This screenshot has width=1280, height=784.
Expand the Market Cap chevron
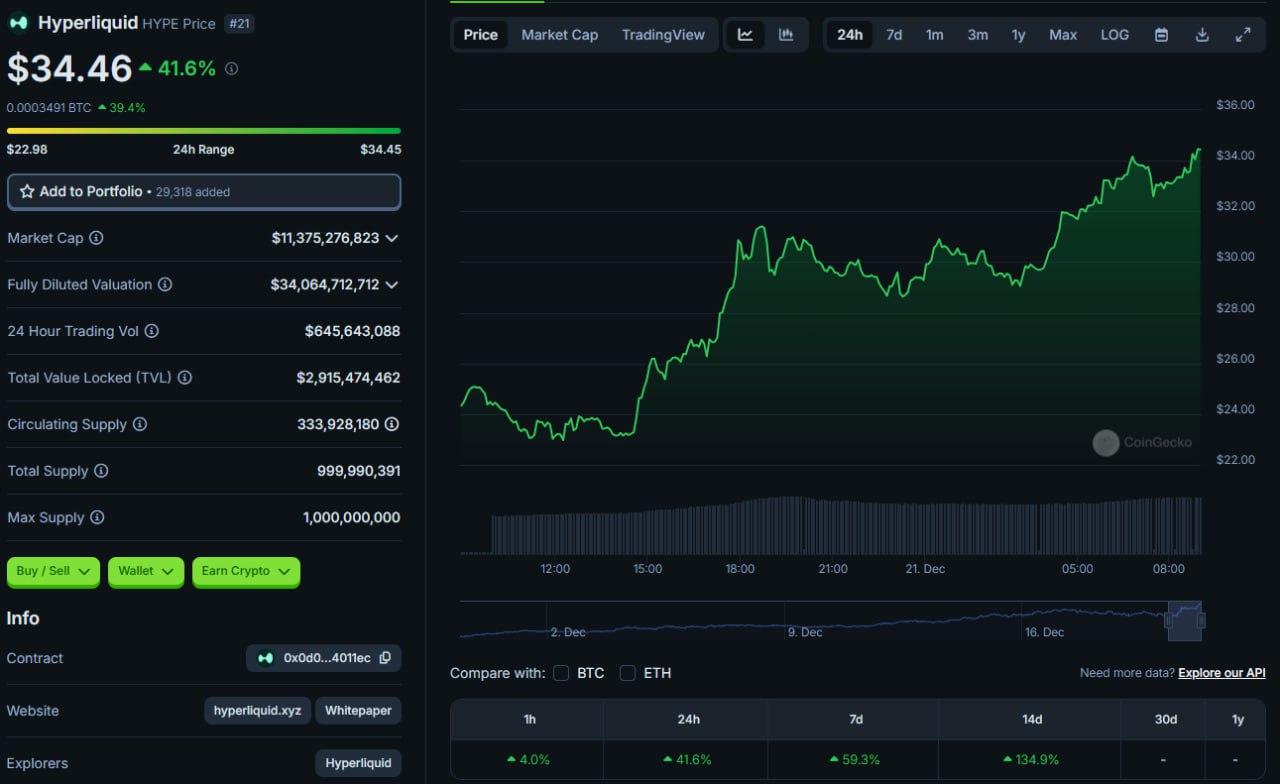pyautogui.click(x=392, y=238)
